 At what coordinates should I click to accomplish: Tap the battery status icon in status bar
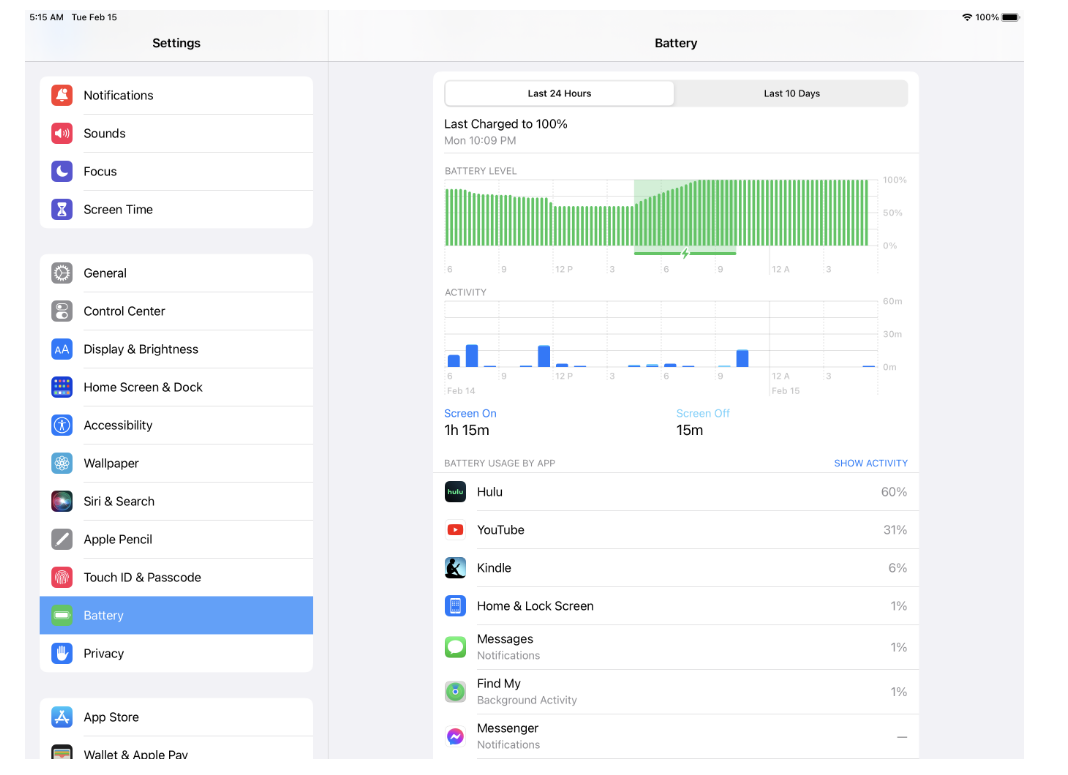tap(1010, 17)
